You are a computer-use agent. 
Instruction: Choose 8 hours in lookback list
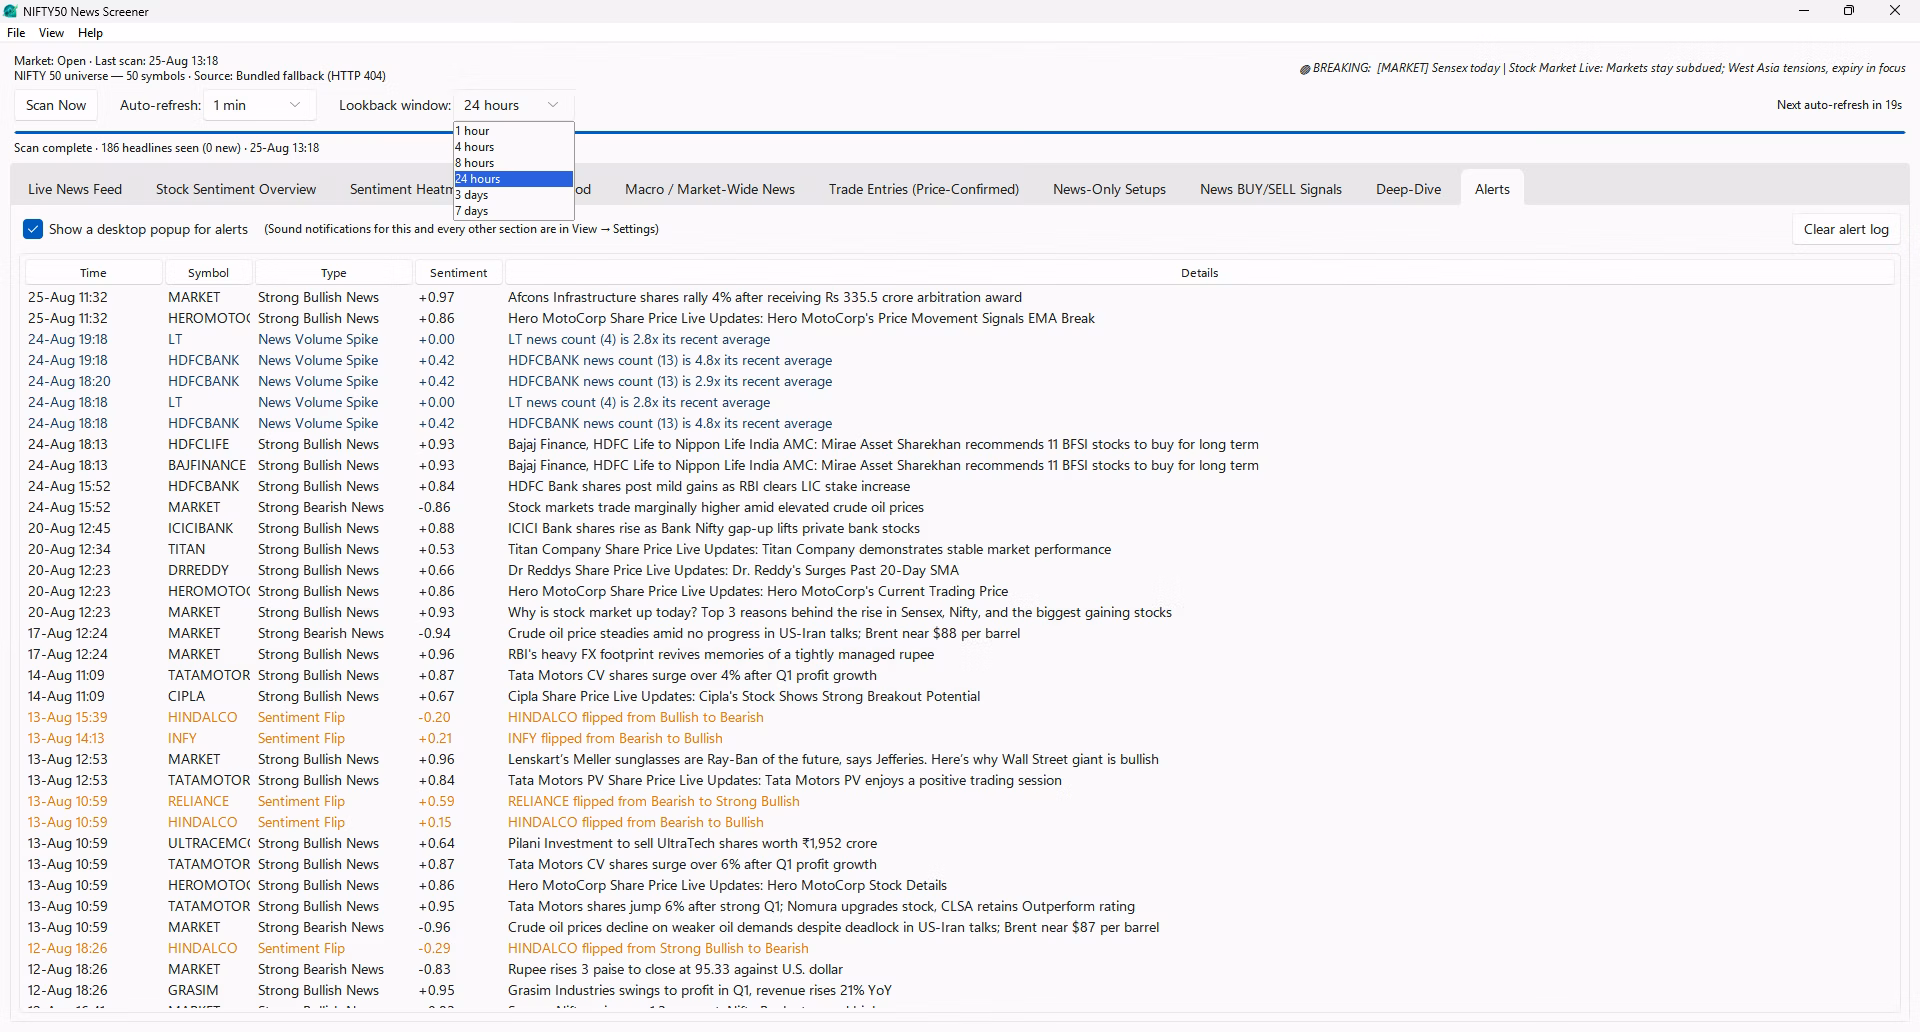click(513, 163)
